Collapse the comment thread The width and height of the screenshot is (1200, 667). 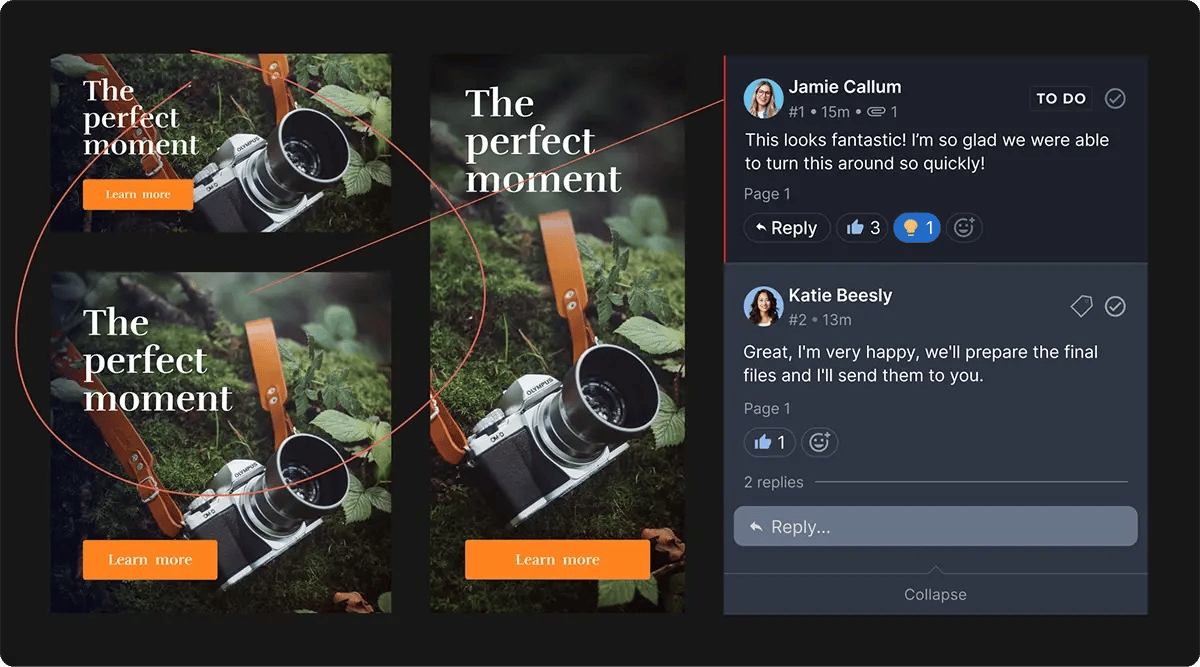(935, 594)
